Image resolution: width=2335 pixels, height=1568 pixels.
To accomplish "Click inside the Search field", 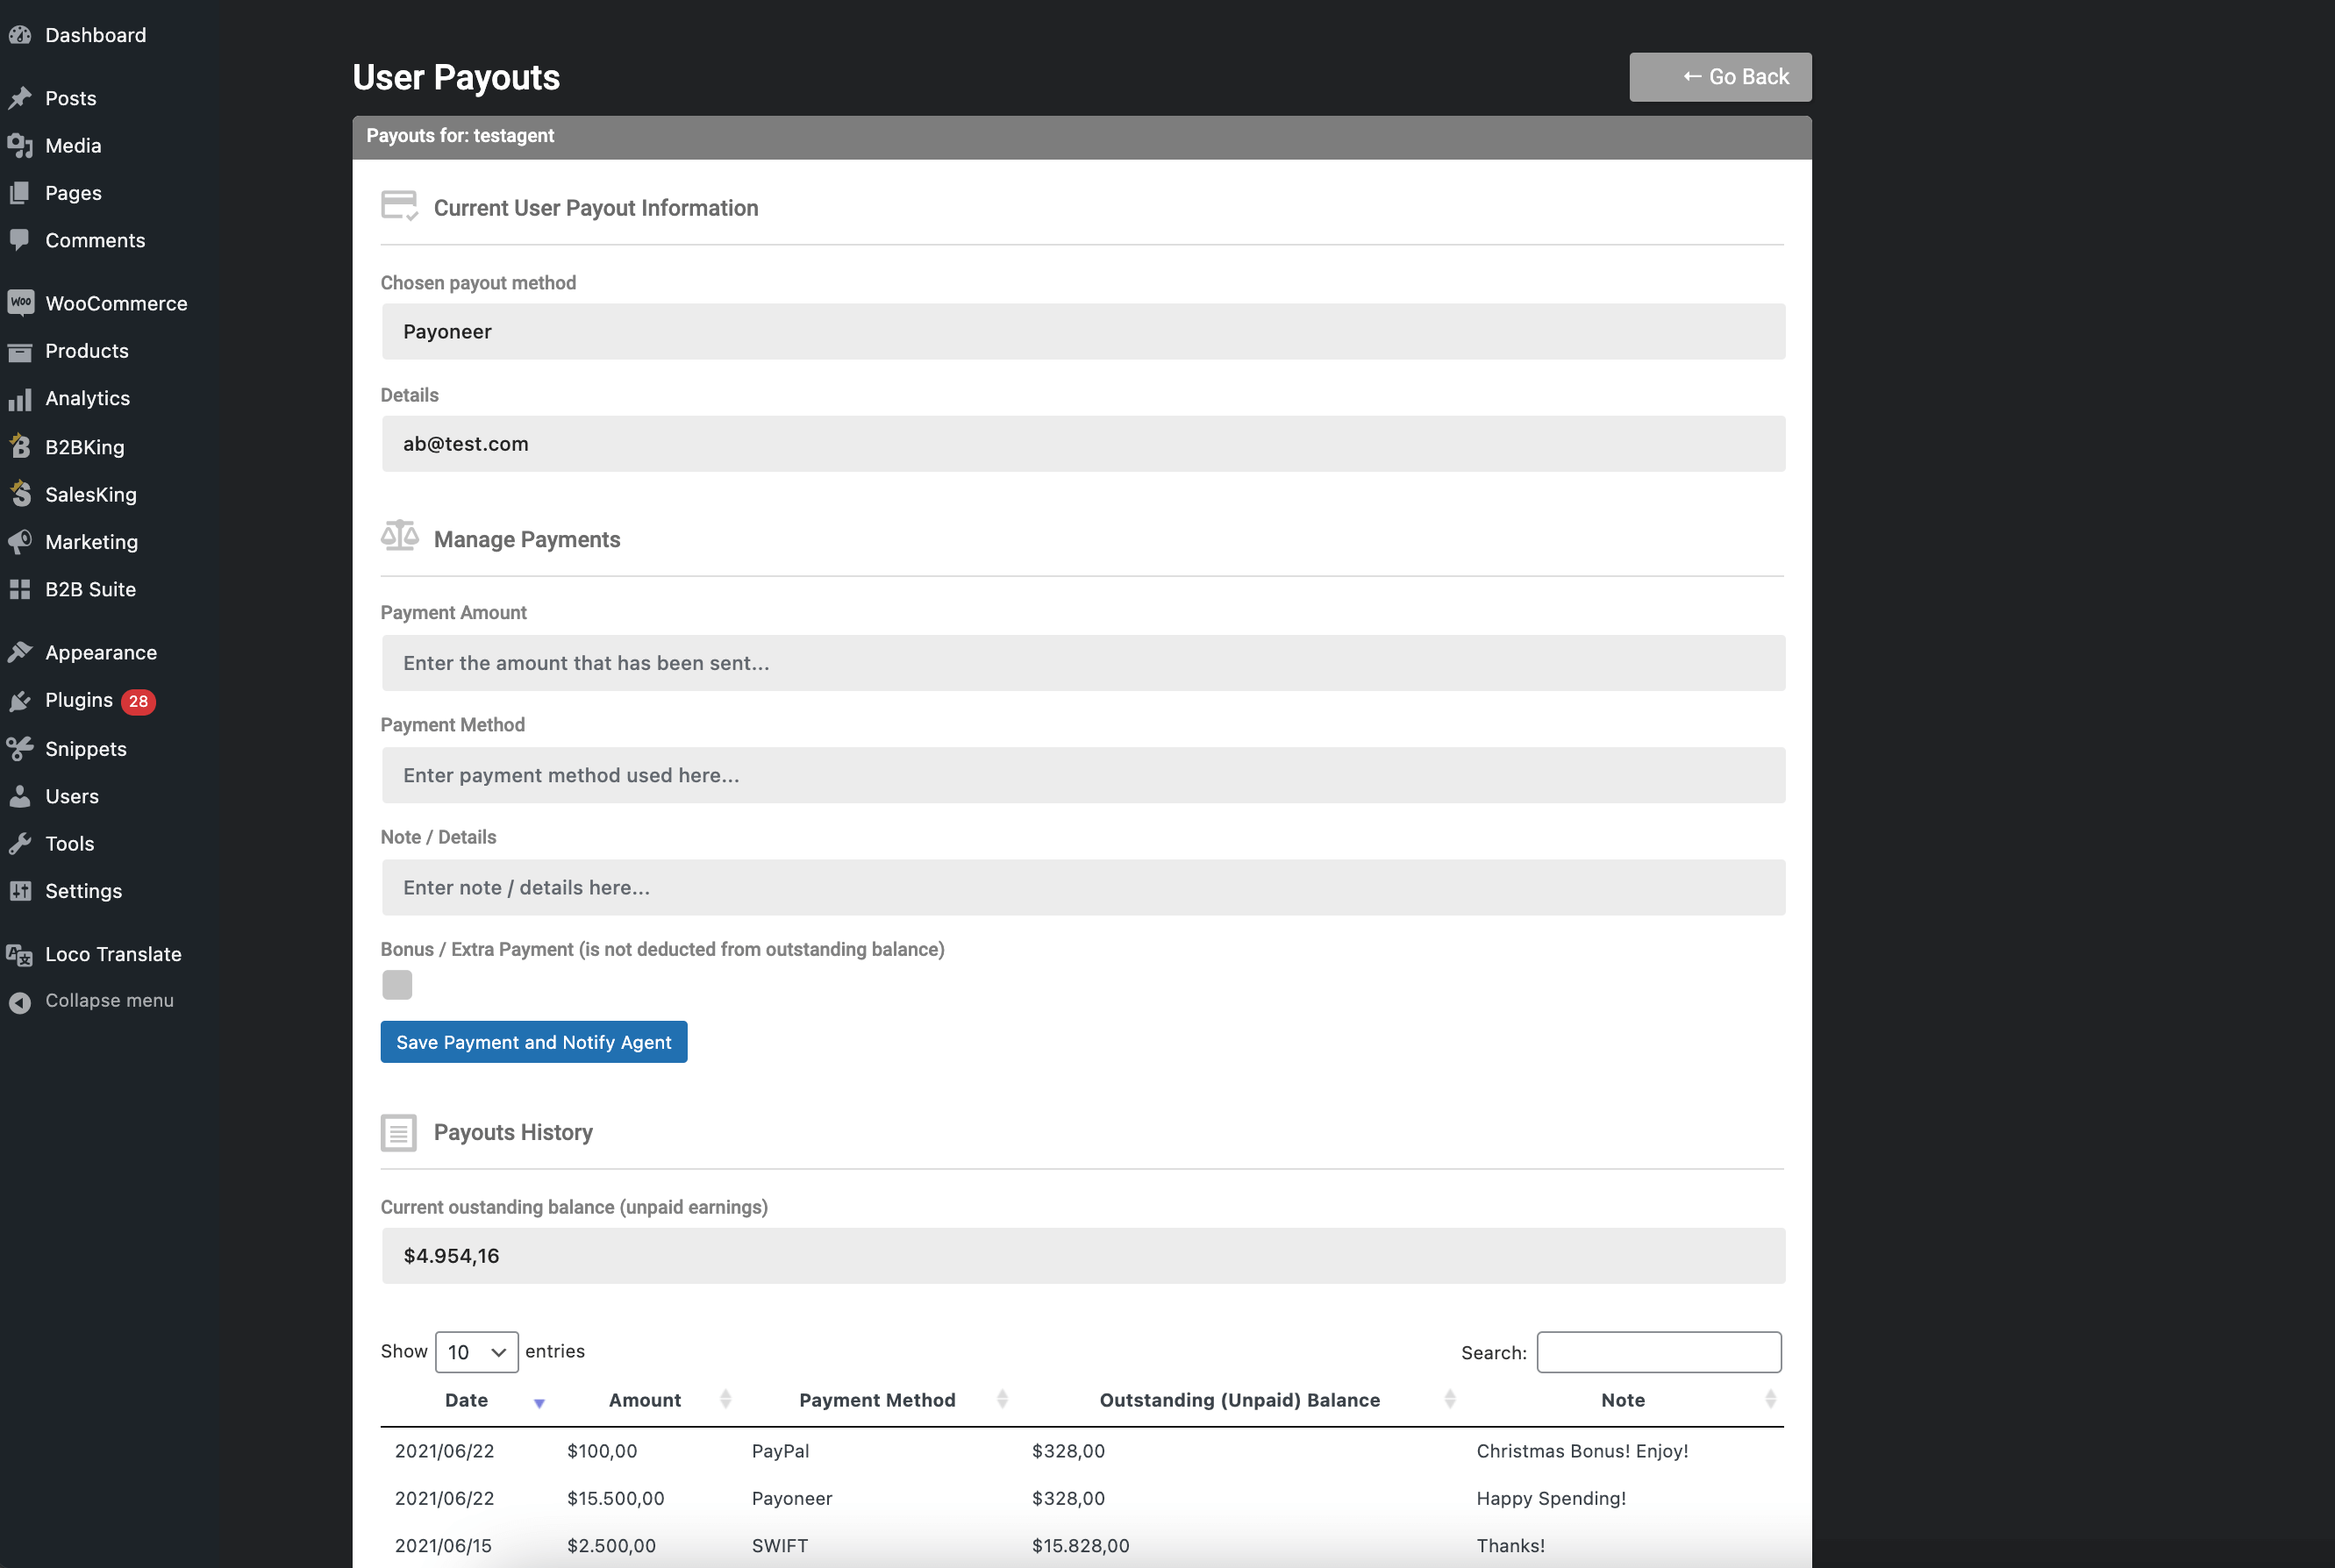I will [1657, 1351].
